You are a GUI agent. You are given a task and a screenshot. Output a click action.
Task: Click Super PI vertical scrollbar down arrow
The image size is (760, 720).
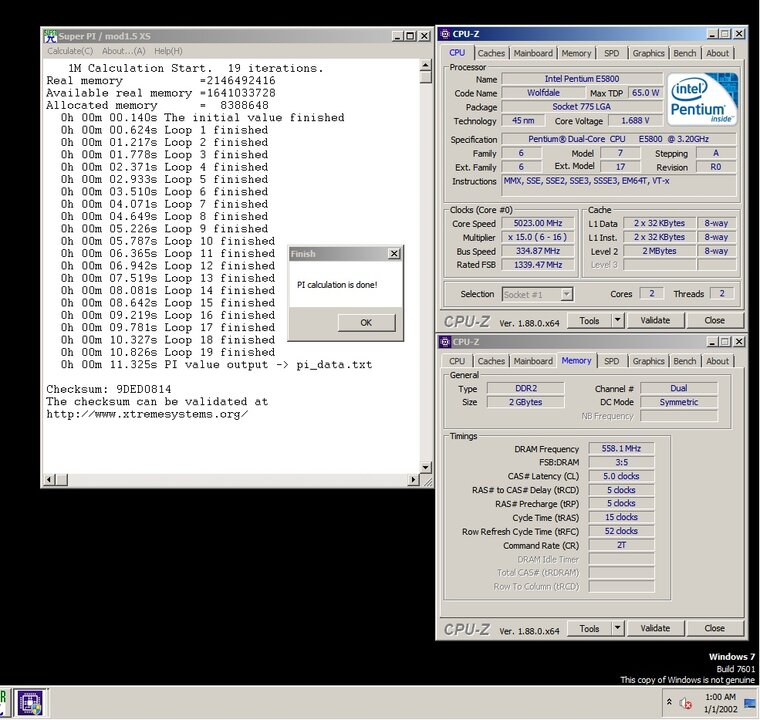(x=426, y=467)
